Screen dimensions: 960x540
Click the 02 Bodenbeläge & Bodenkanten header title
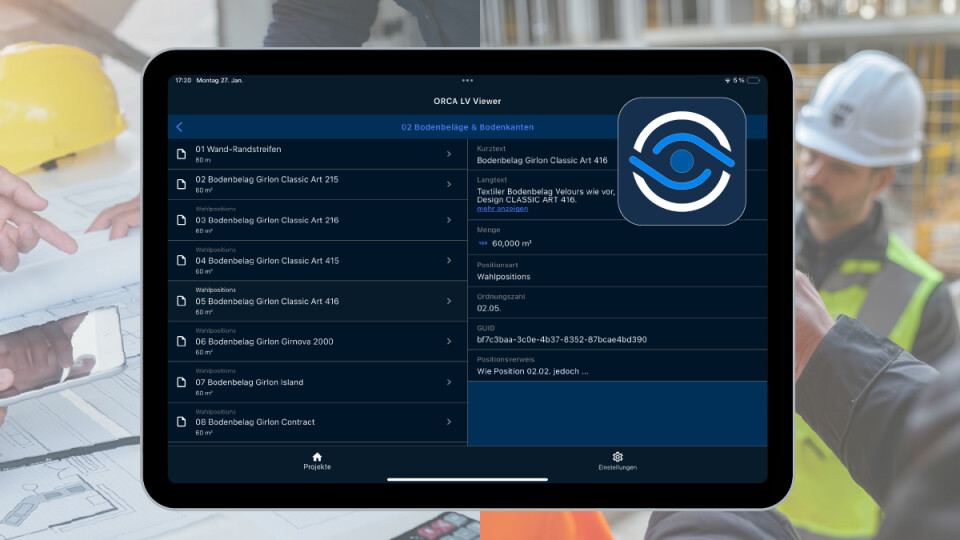[x=467, y=127]
